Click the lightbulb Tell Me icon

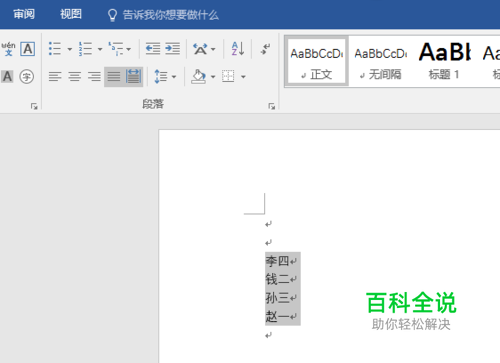[x=112, y=15]
